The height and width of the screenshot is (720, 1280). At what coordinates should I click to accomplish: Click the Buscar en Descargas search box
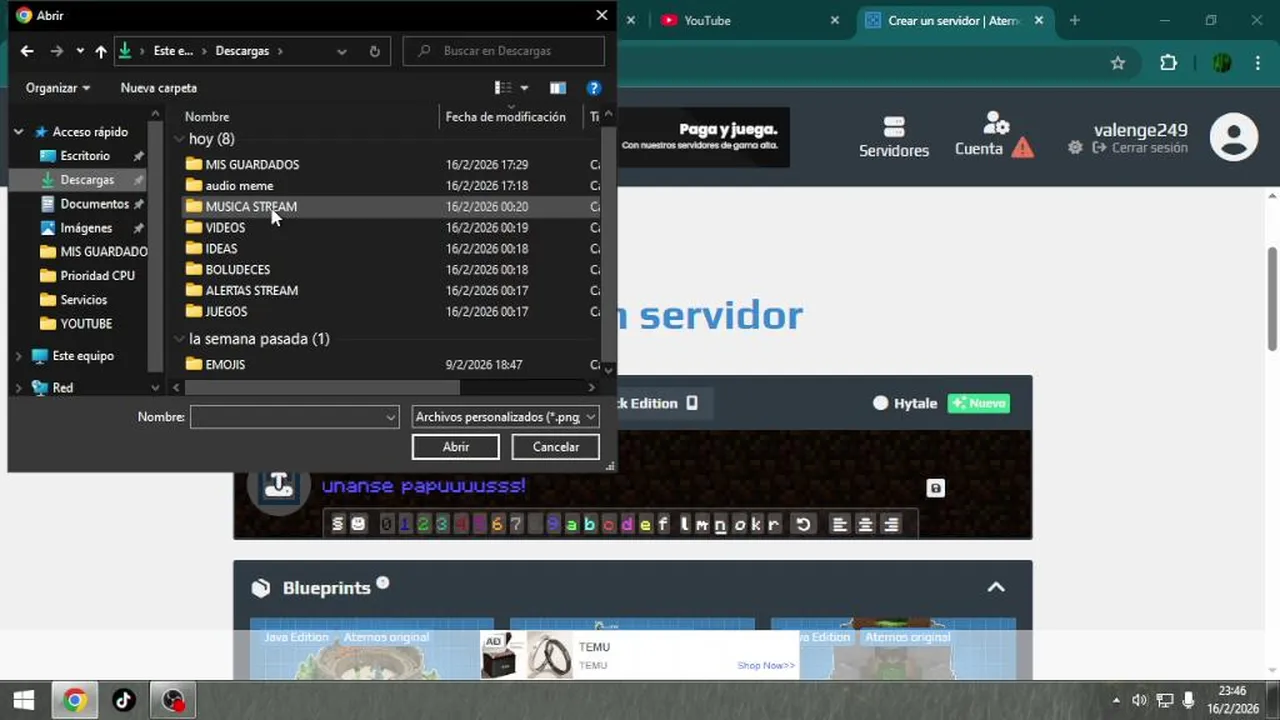pos(504,51)
